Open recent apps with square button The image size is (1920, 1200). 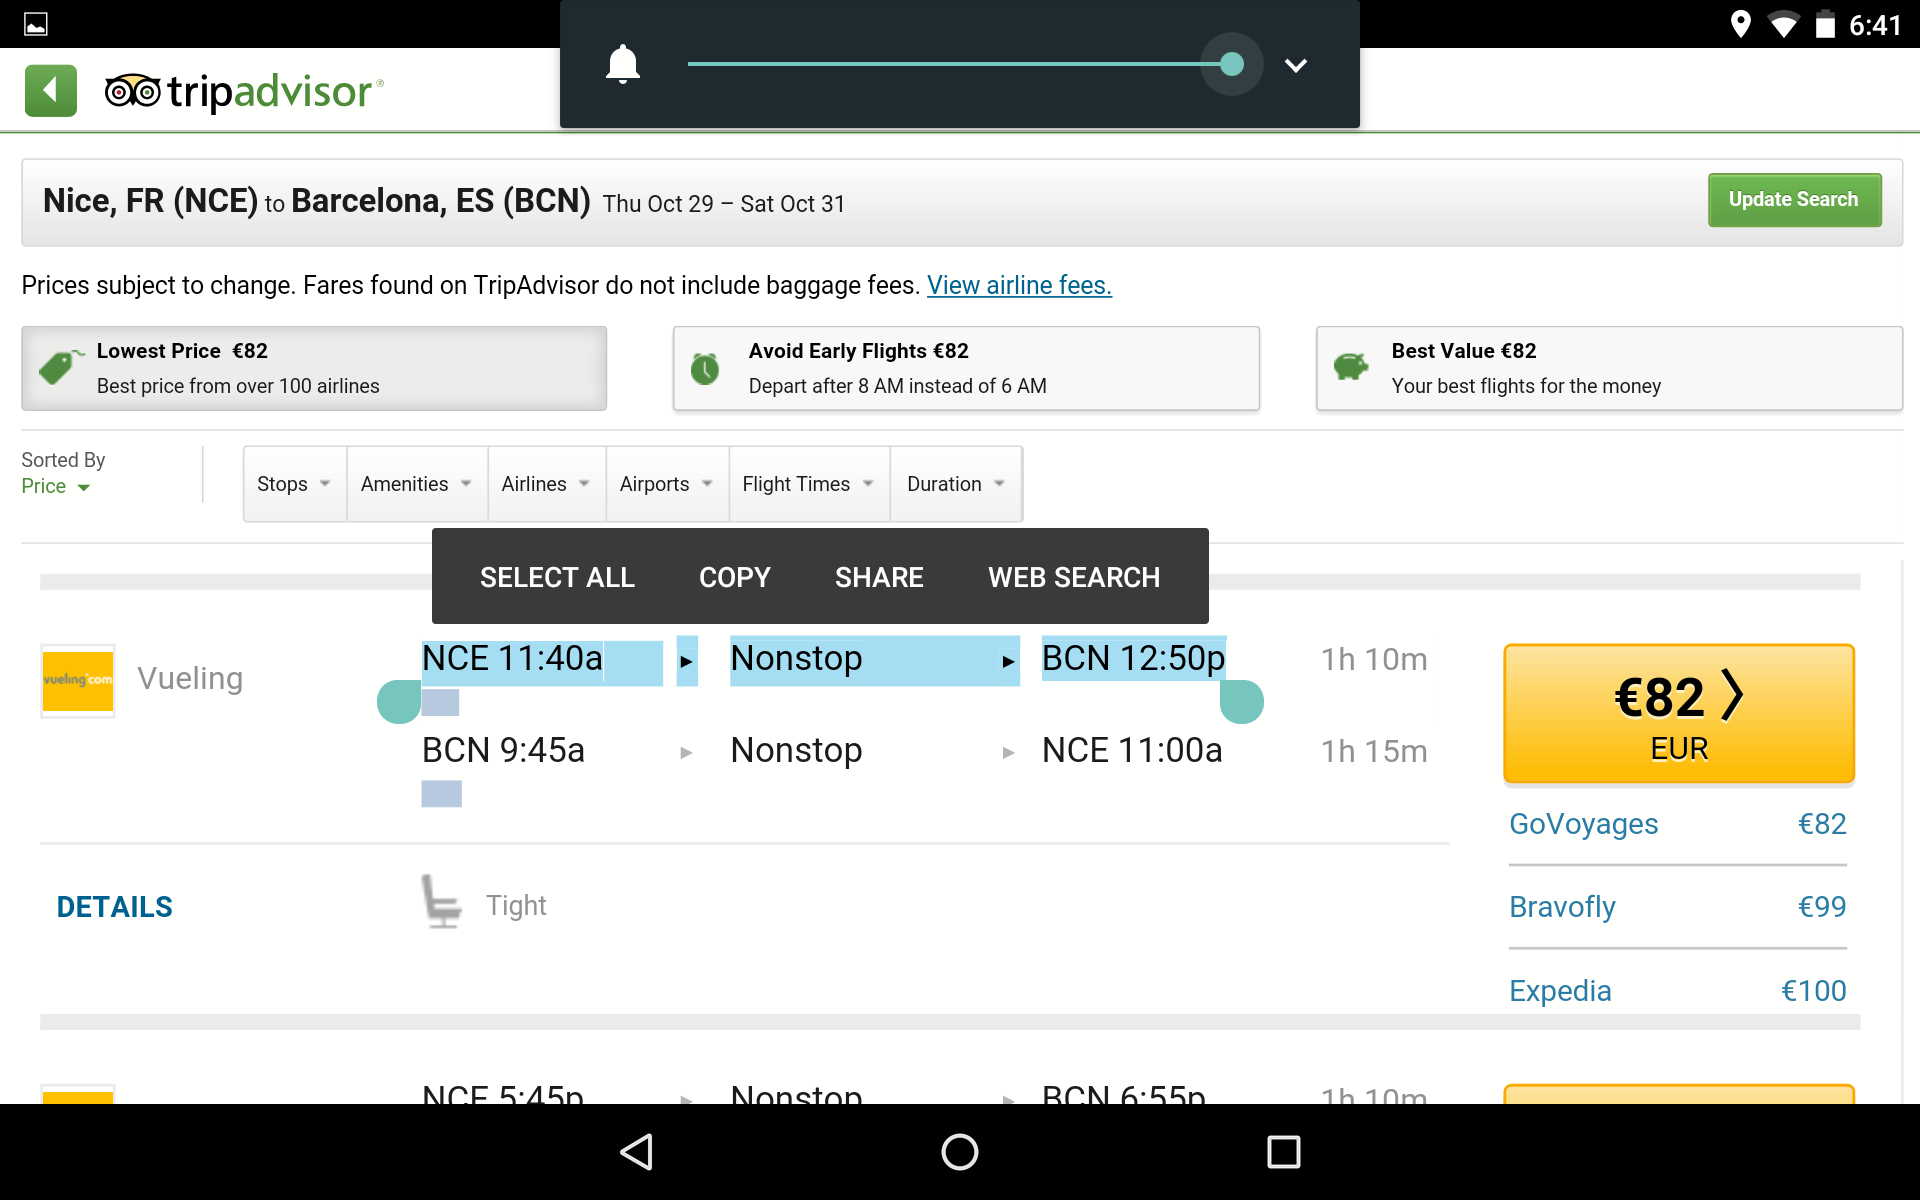1283,1152
